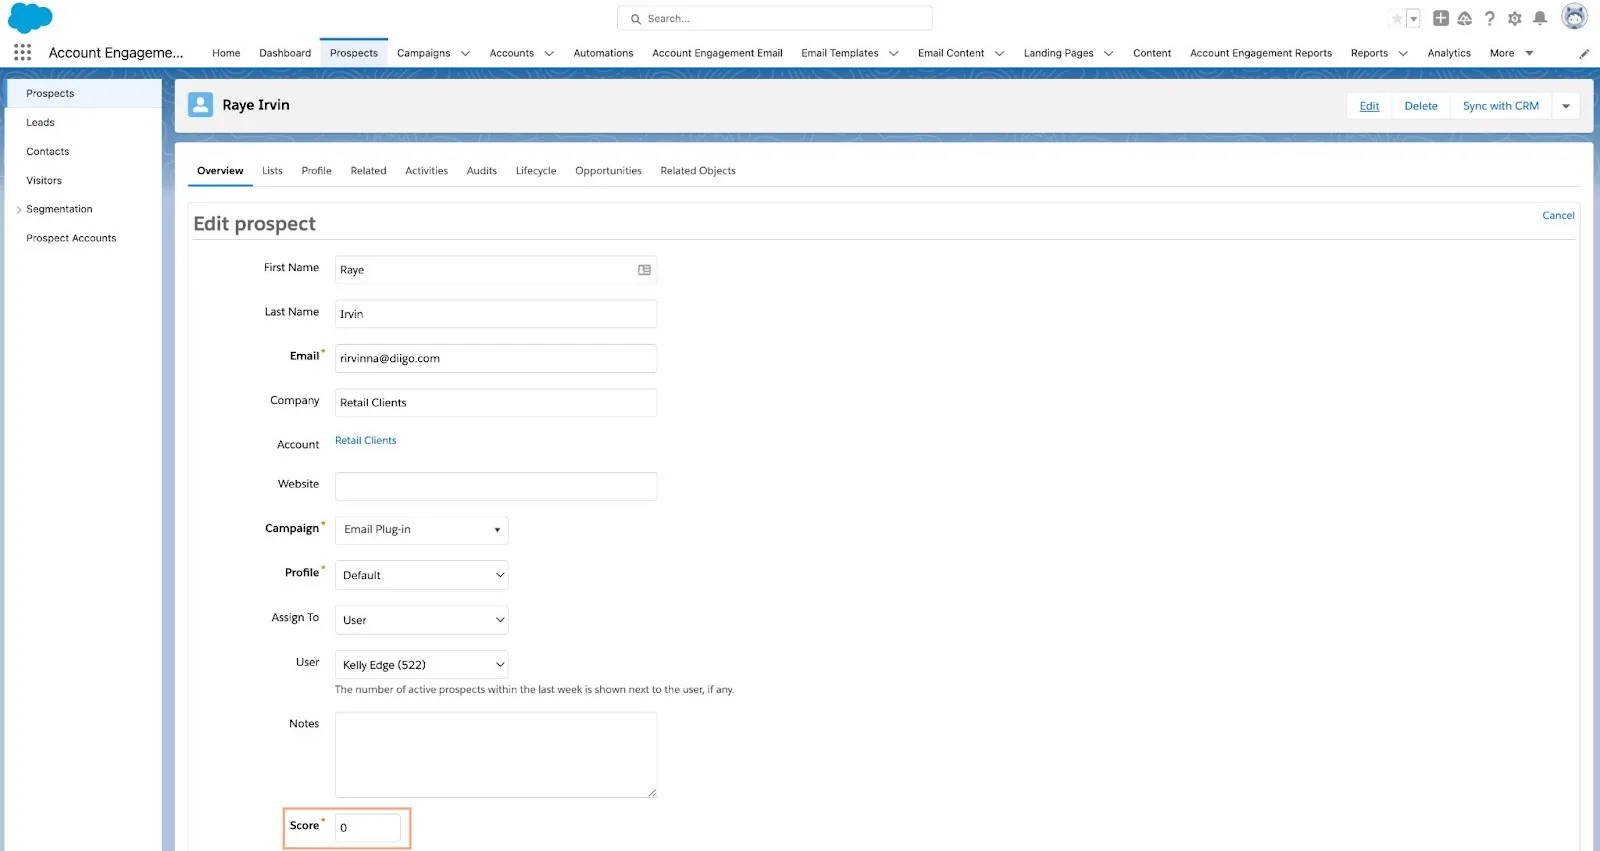Image resolution: width=1600 pixels, height=851 pixels.
Task: Expand the Email Content dropdown chevron
Action: [999, 54]
